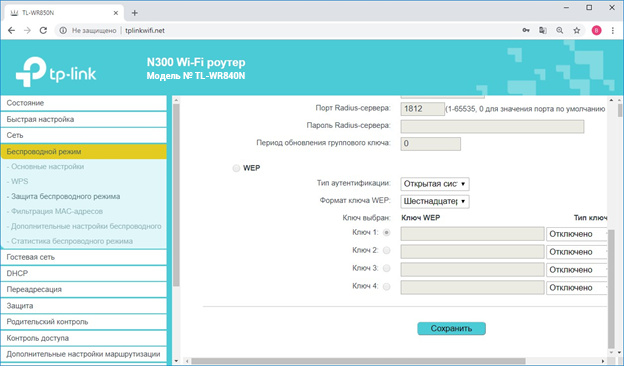Open key type dropdown for Ключ 1

pos(577,234)
